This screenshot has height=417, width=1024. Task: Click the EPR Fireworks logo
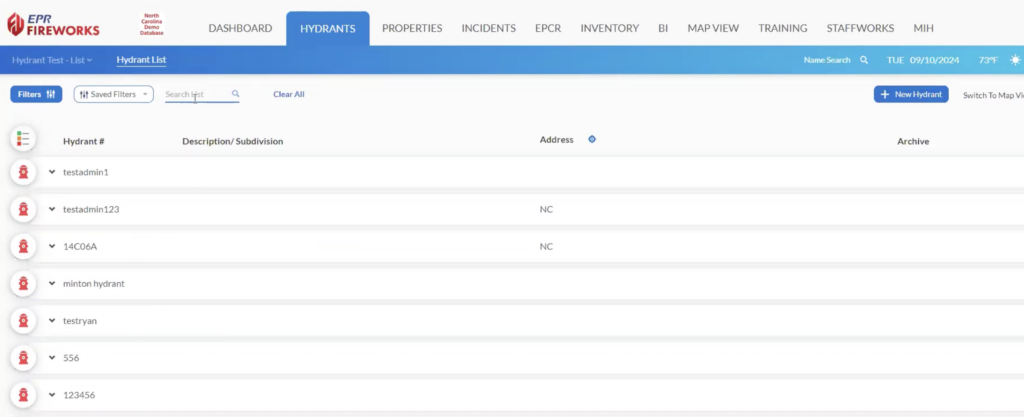pos(53,24)
